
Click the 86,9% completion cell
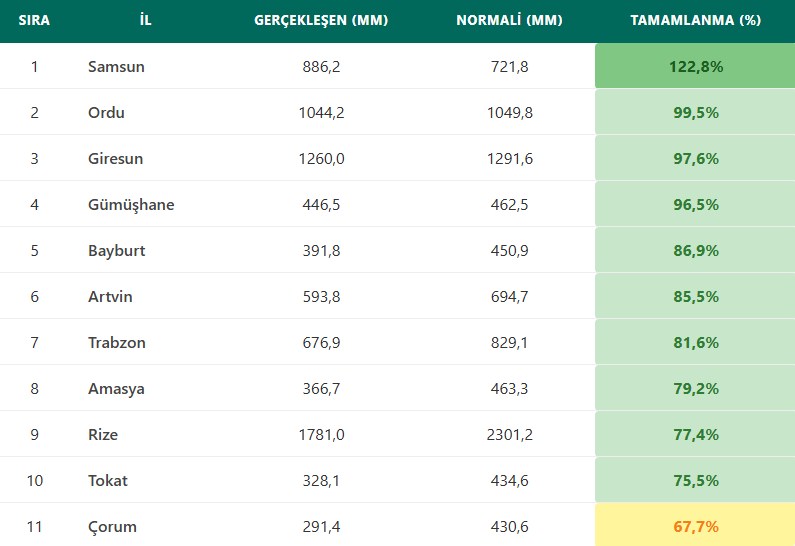click(x=695, y=250)
